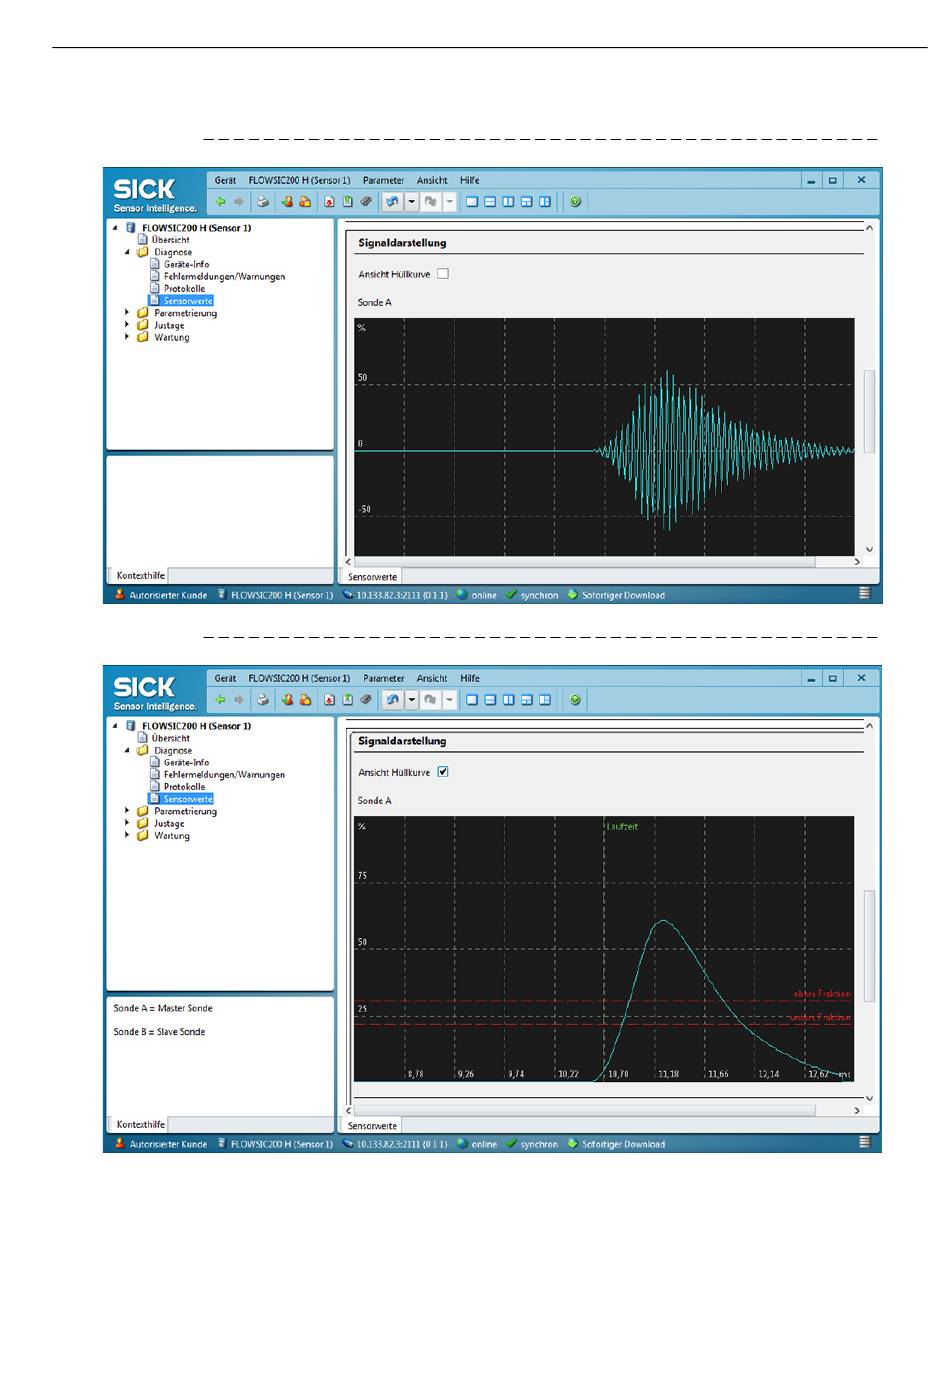Uncheck the ticked Ansicht Hüllkurve checkbox

click(443, 772)
